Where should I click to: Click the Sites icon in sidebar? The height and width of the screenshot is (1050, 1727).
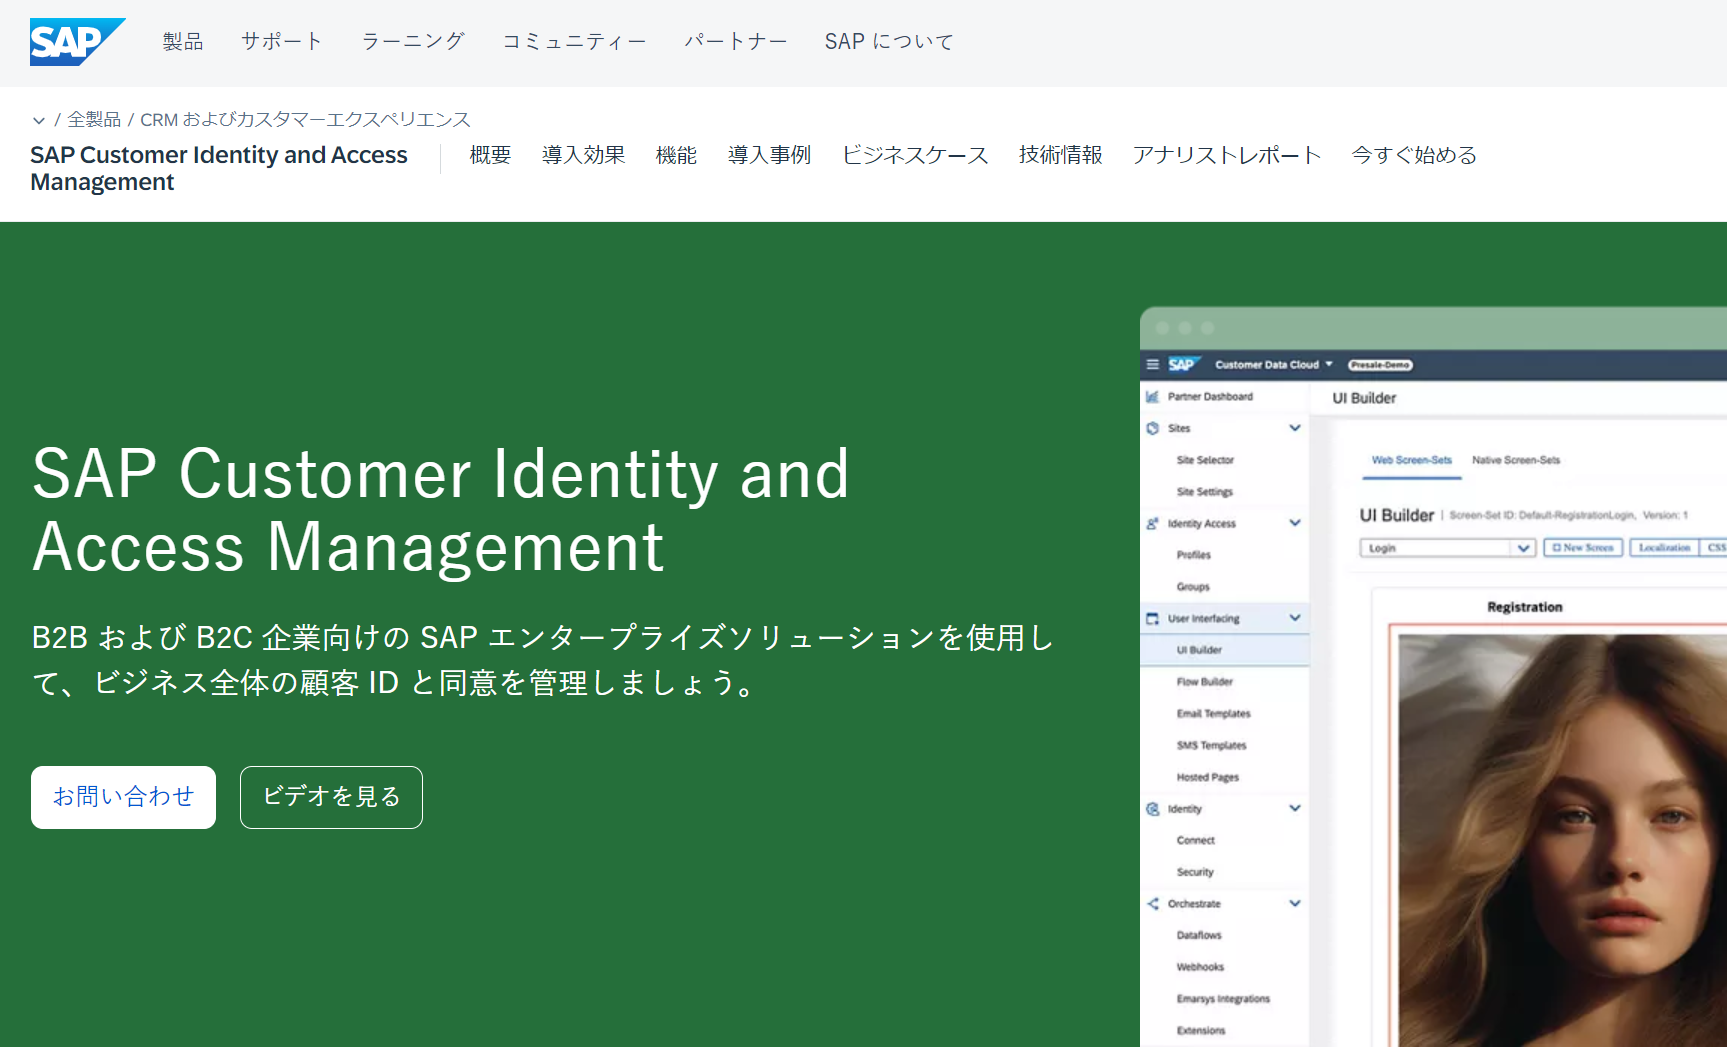[x=1152, y=428]
